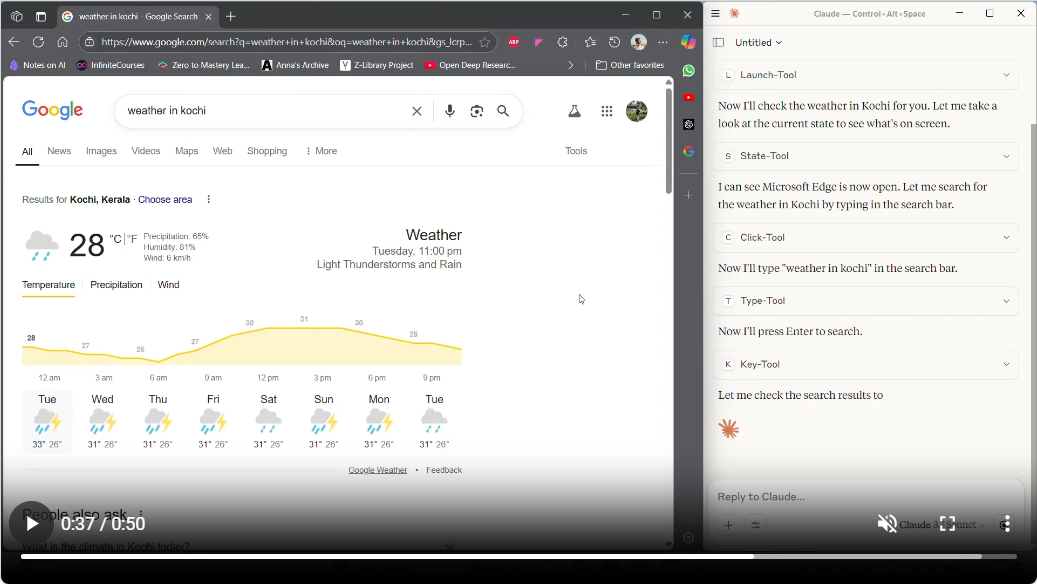Open browser extensions puzzle icon
The width and height of the screenshot is (1037, 584).
562,42
